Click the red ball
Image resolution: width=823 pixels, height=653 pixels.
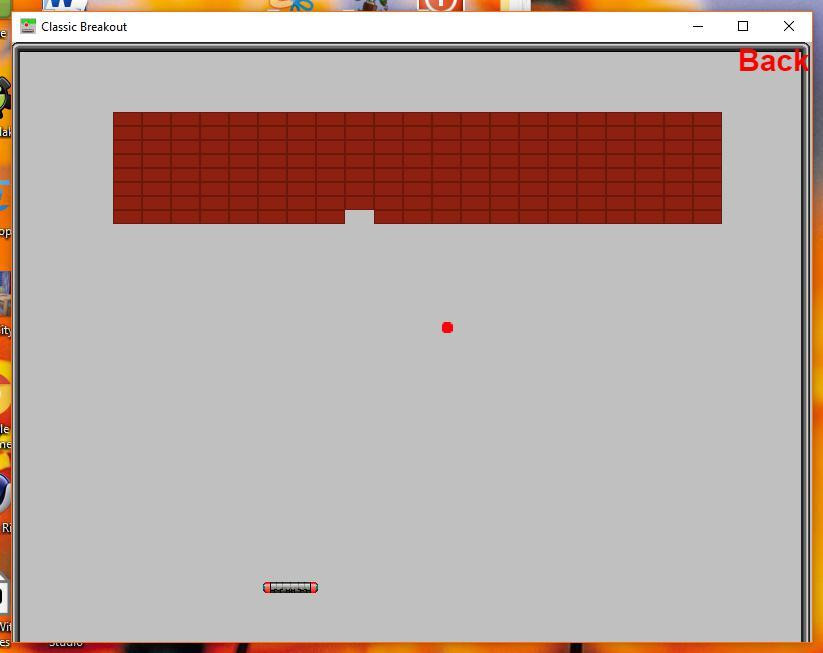tap(447, 328)
